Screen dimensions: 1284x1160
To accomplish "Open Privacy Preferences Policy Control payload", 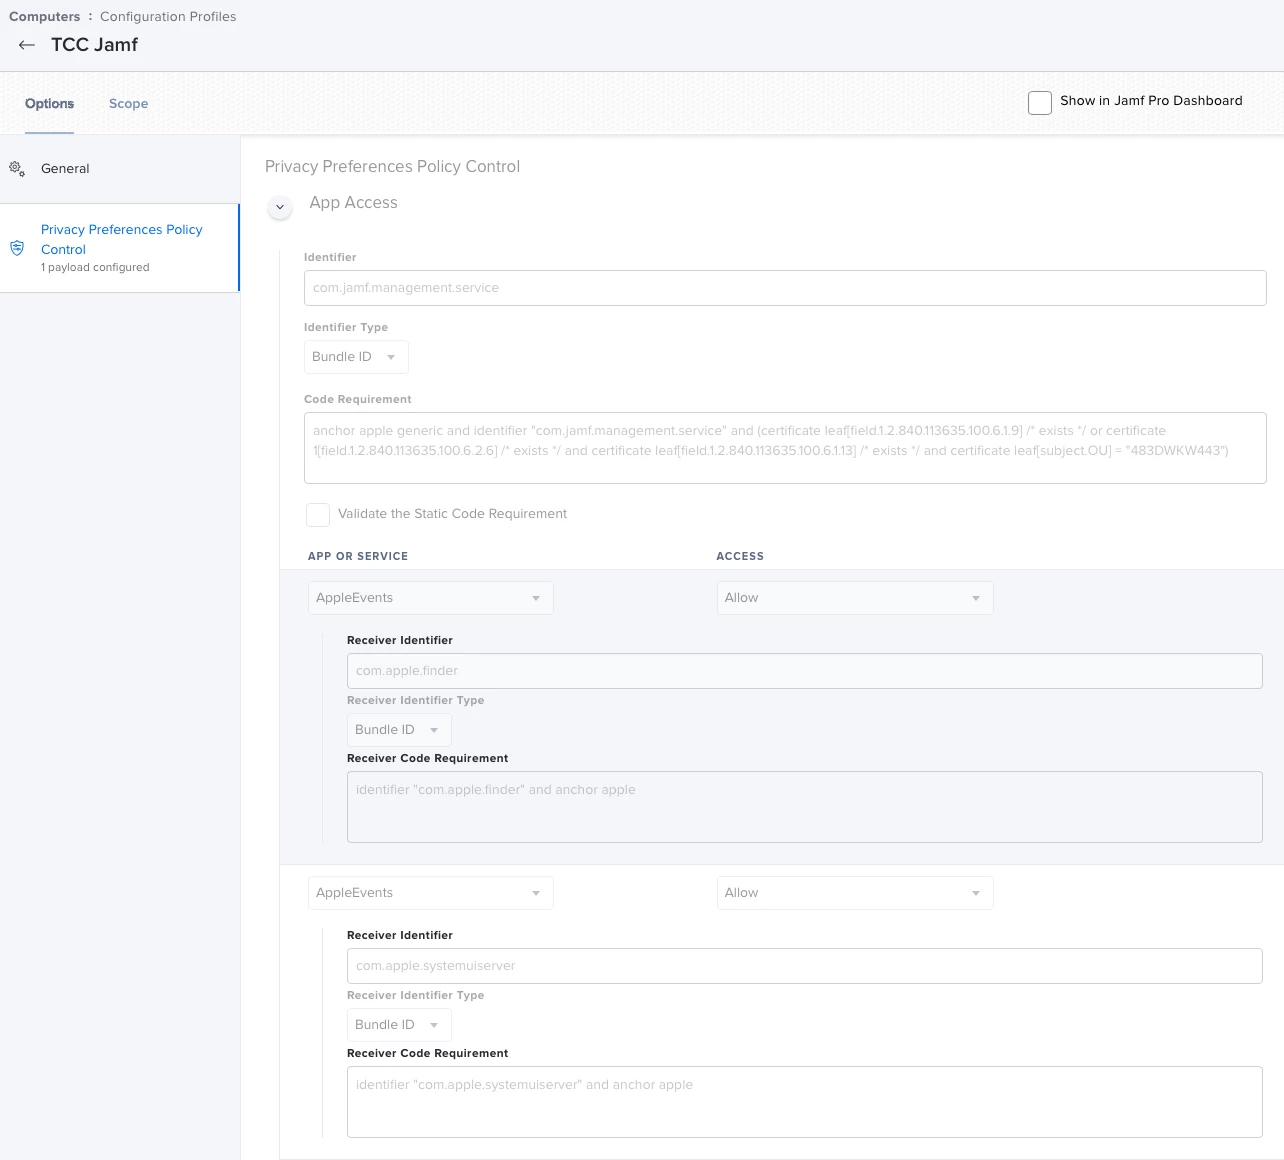I will tap(120, 248).
